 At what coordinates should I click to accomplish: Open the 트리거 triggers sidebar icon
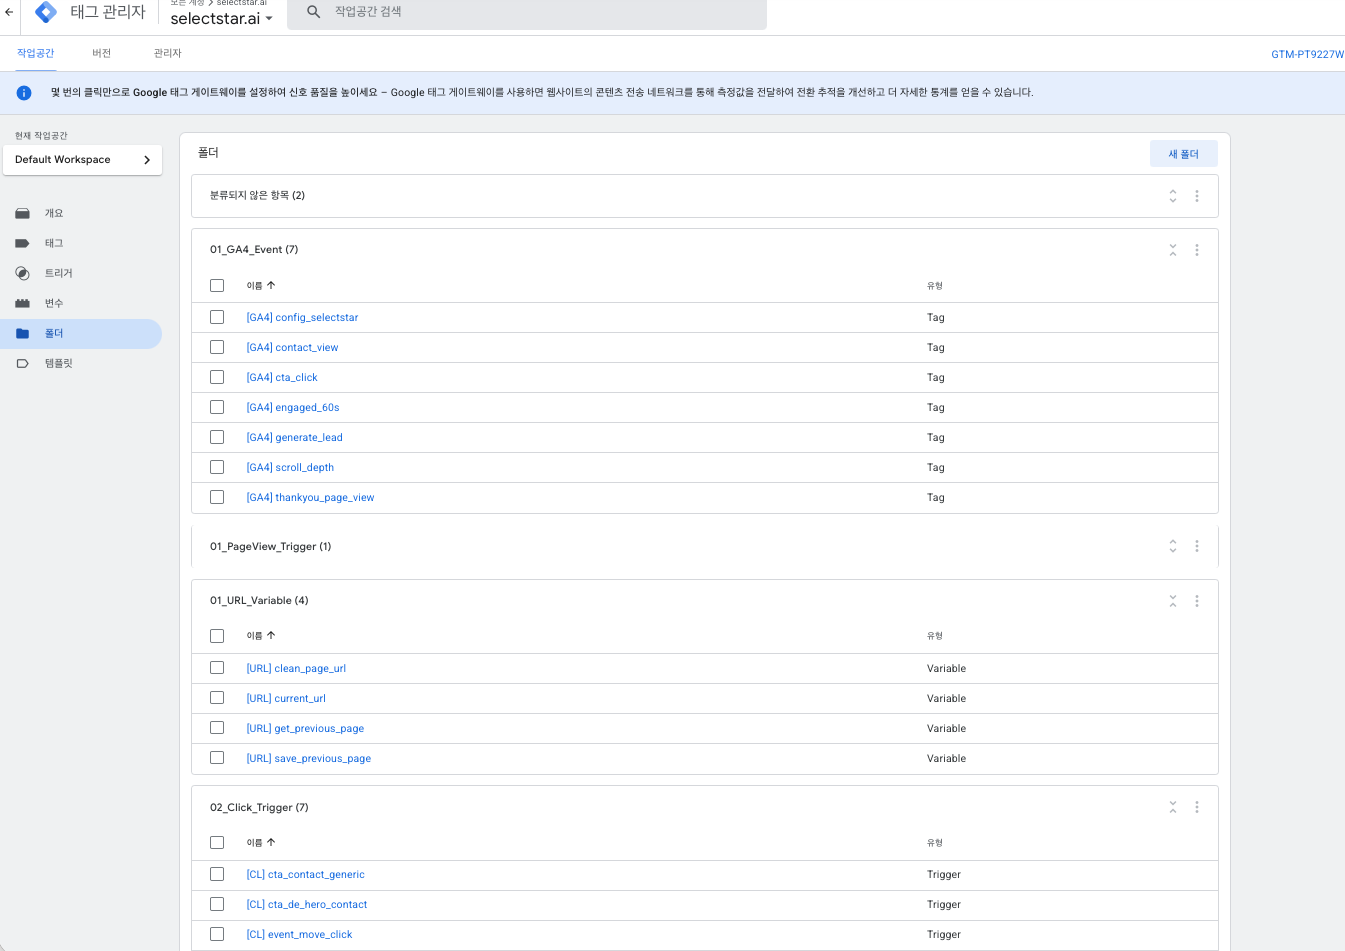[x=22, y=273]
